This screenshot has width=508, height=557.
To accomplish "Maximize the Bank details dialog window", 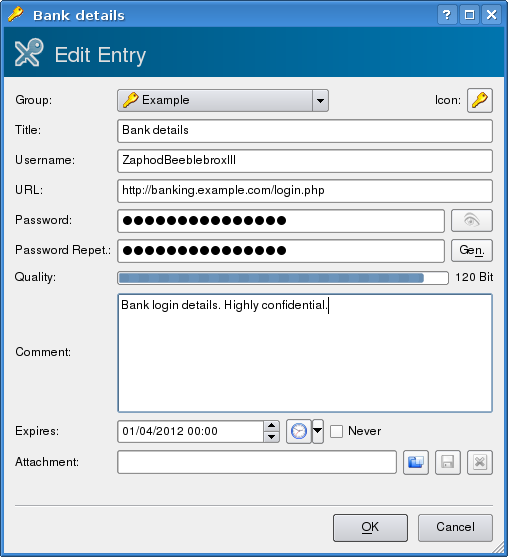I will tap(469, 15).
